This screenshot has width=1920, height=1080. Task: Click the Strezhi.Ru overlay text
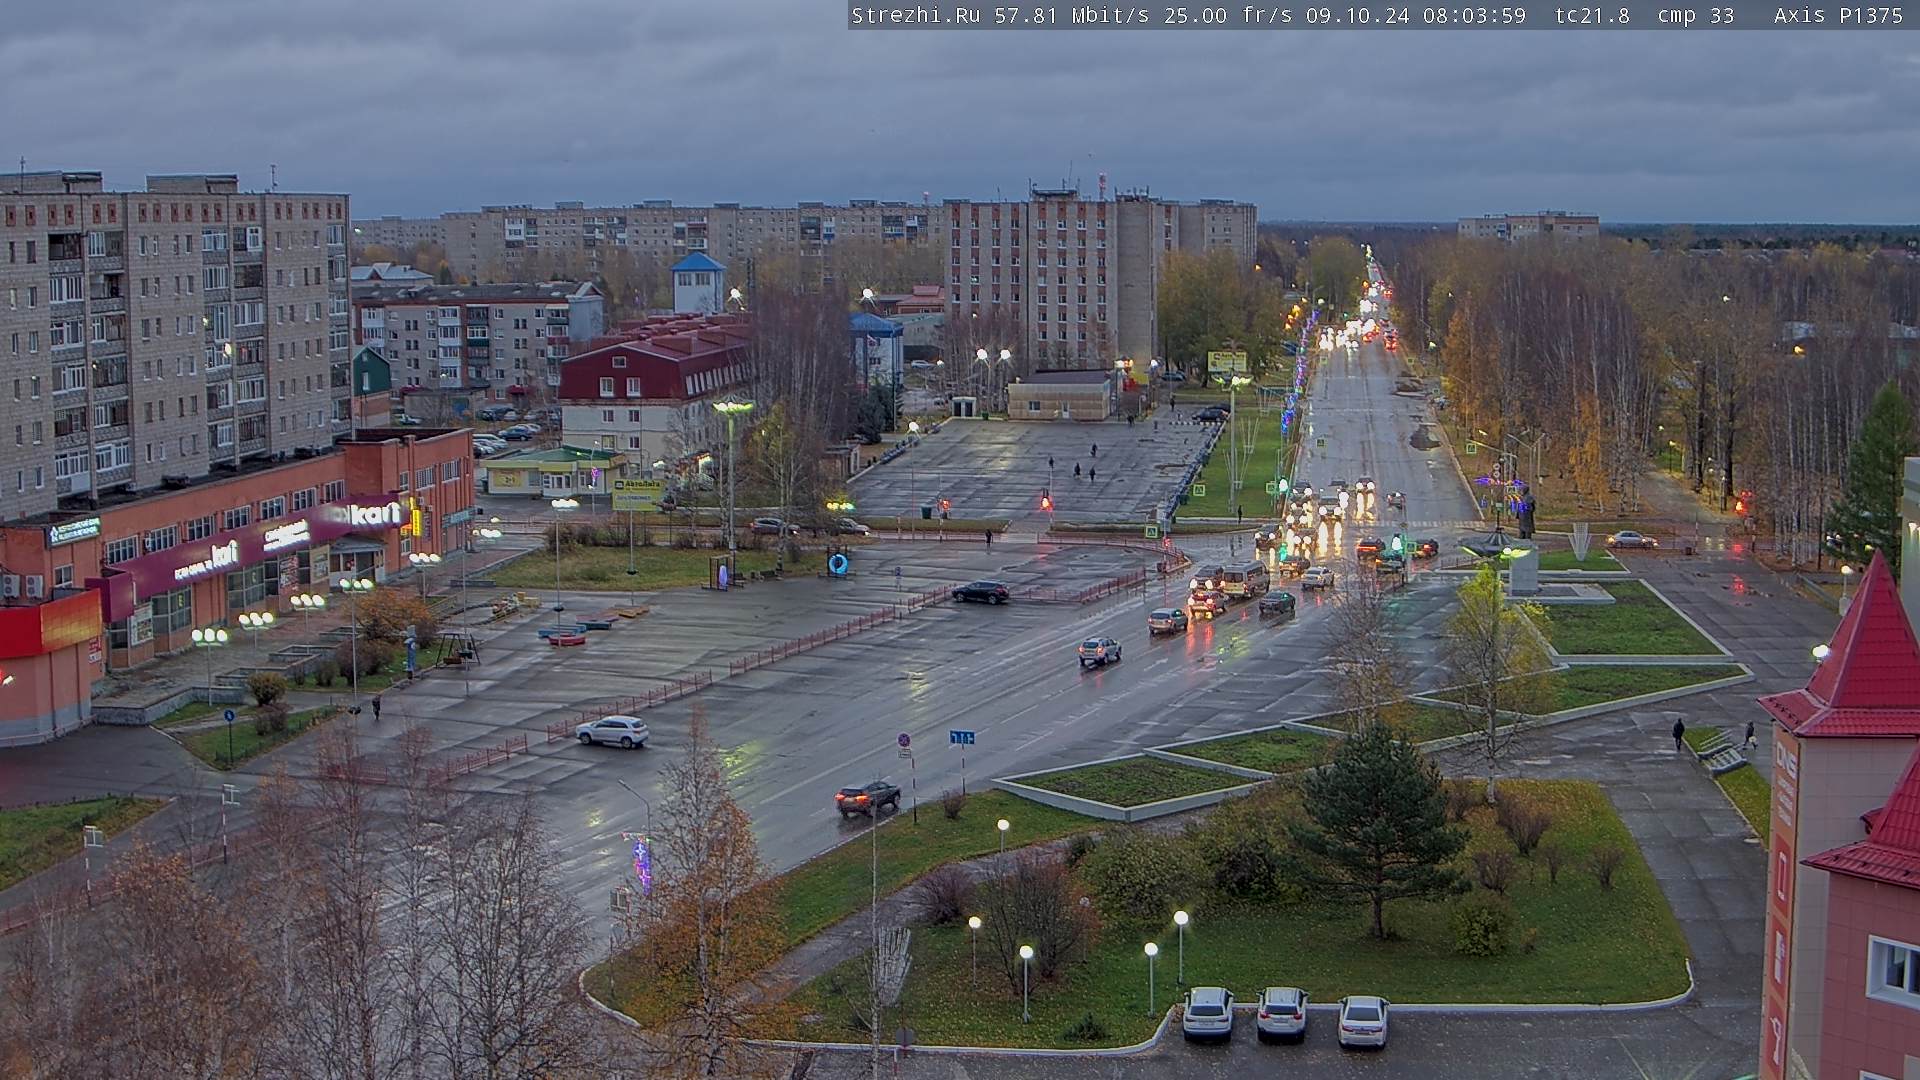(915, 15)
